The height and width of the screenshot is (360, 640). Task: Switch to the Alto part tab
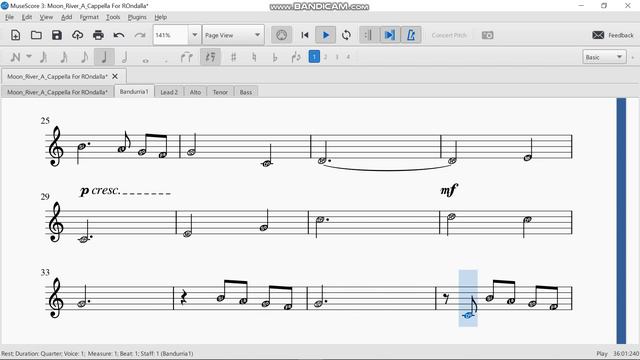(195, 92)
